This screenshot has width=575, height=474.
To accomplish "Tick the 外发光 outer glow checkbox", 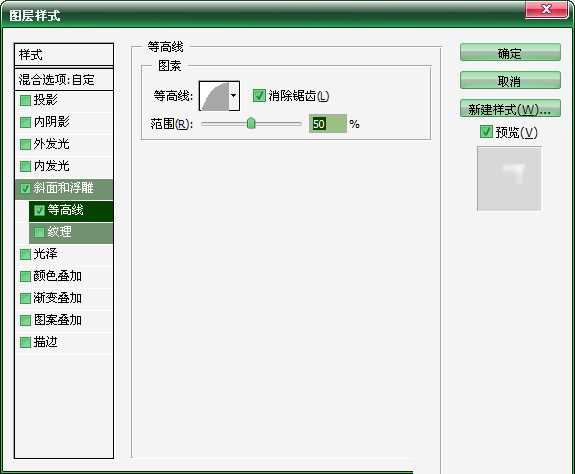I will [x=25, y=144].
